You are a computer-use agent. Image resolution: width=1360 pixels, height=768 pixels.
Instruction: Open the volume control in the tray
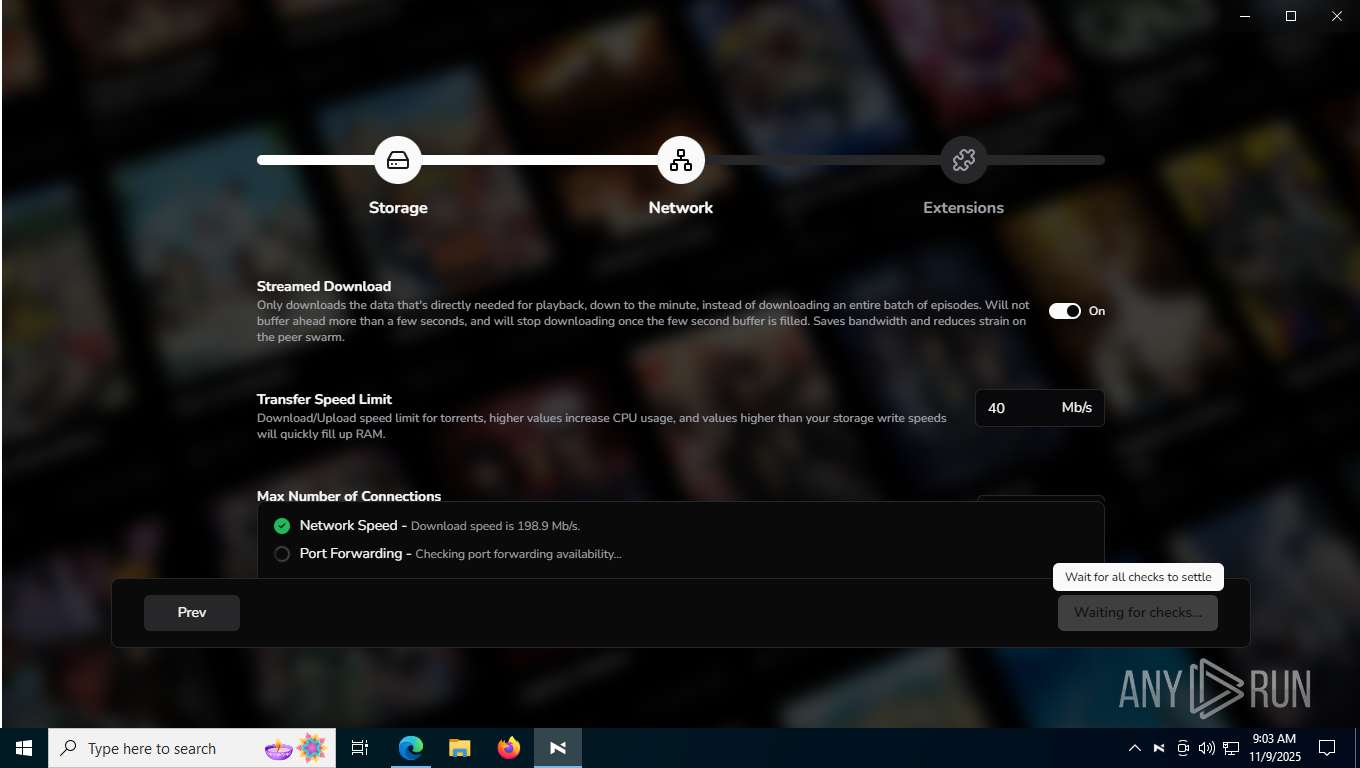click(x=1207, y=748)
